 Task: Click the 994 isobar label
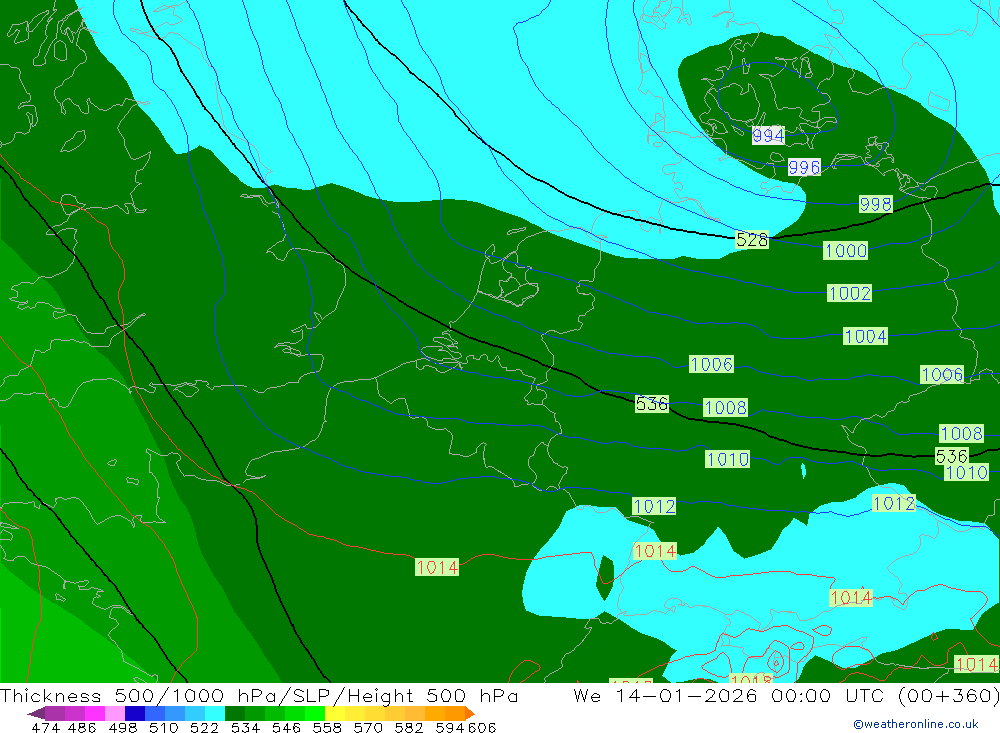[x=768, y=135]
